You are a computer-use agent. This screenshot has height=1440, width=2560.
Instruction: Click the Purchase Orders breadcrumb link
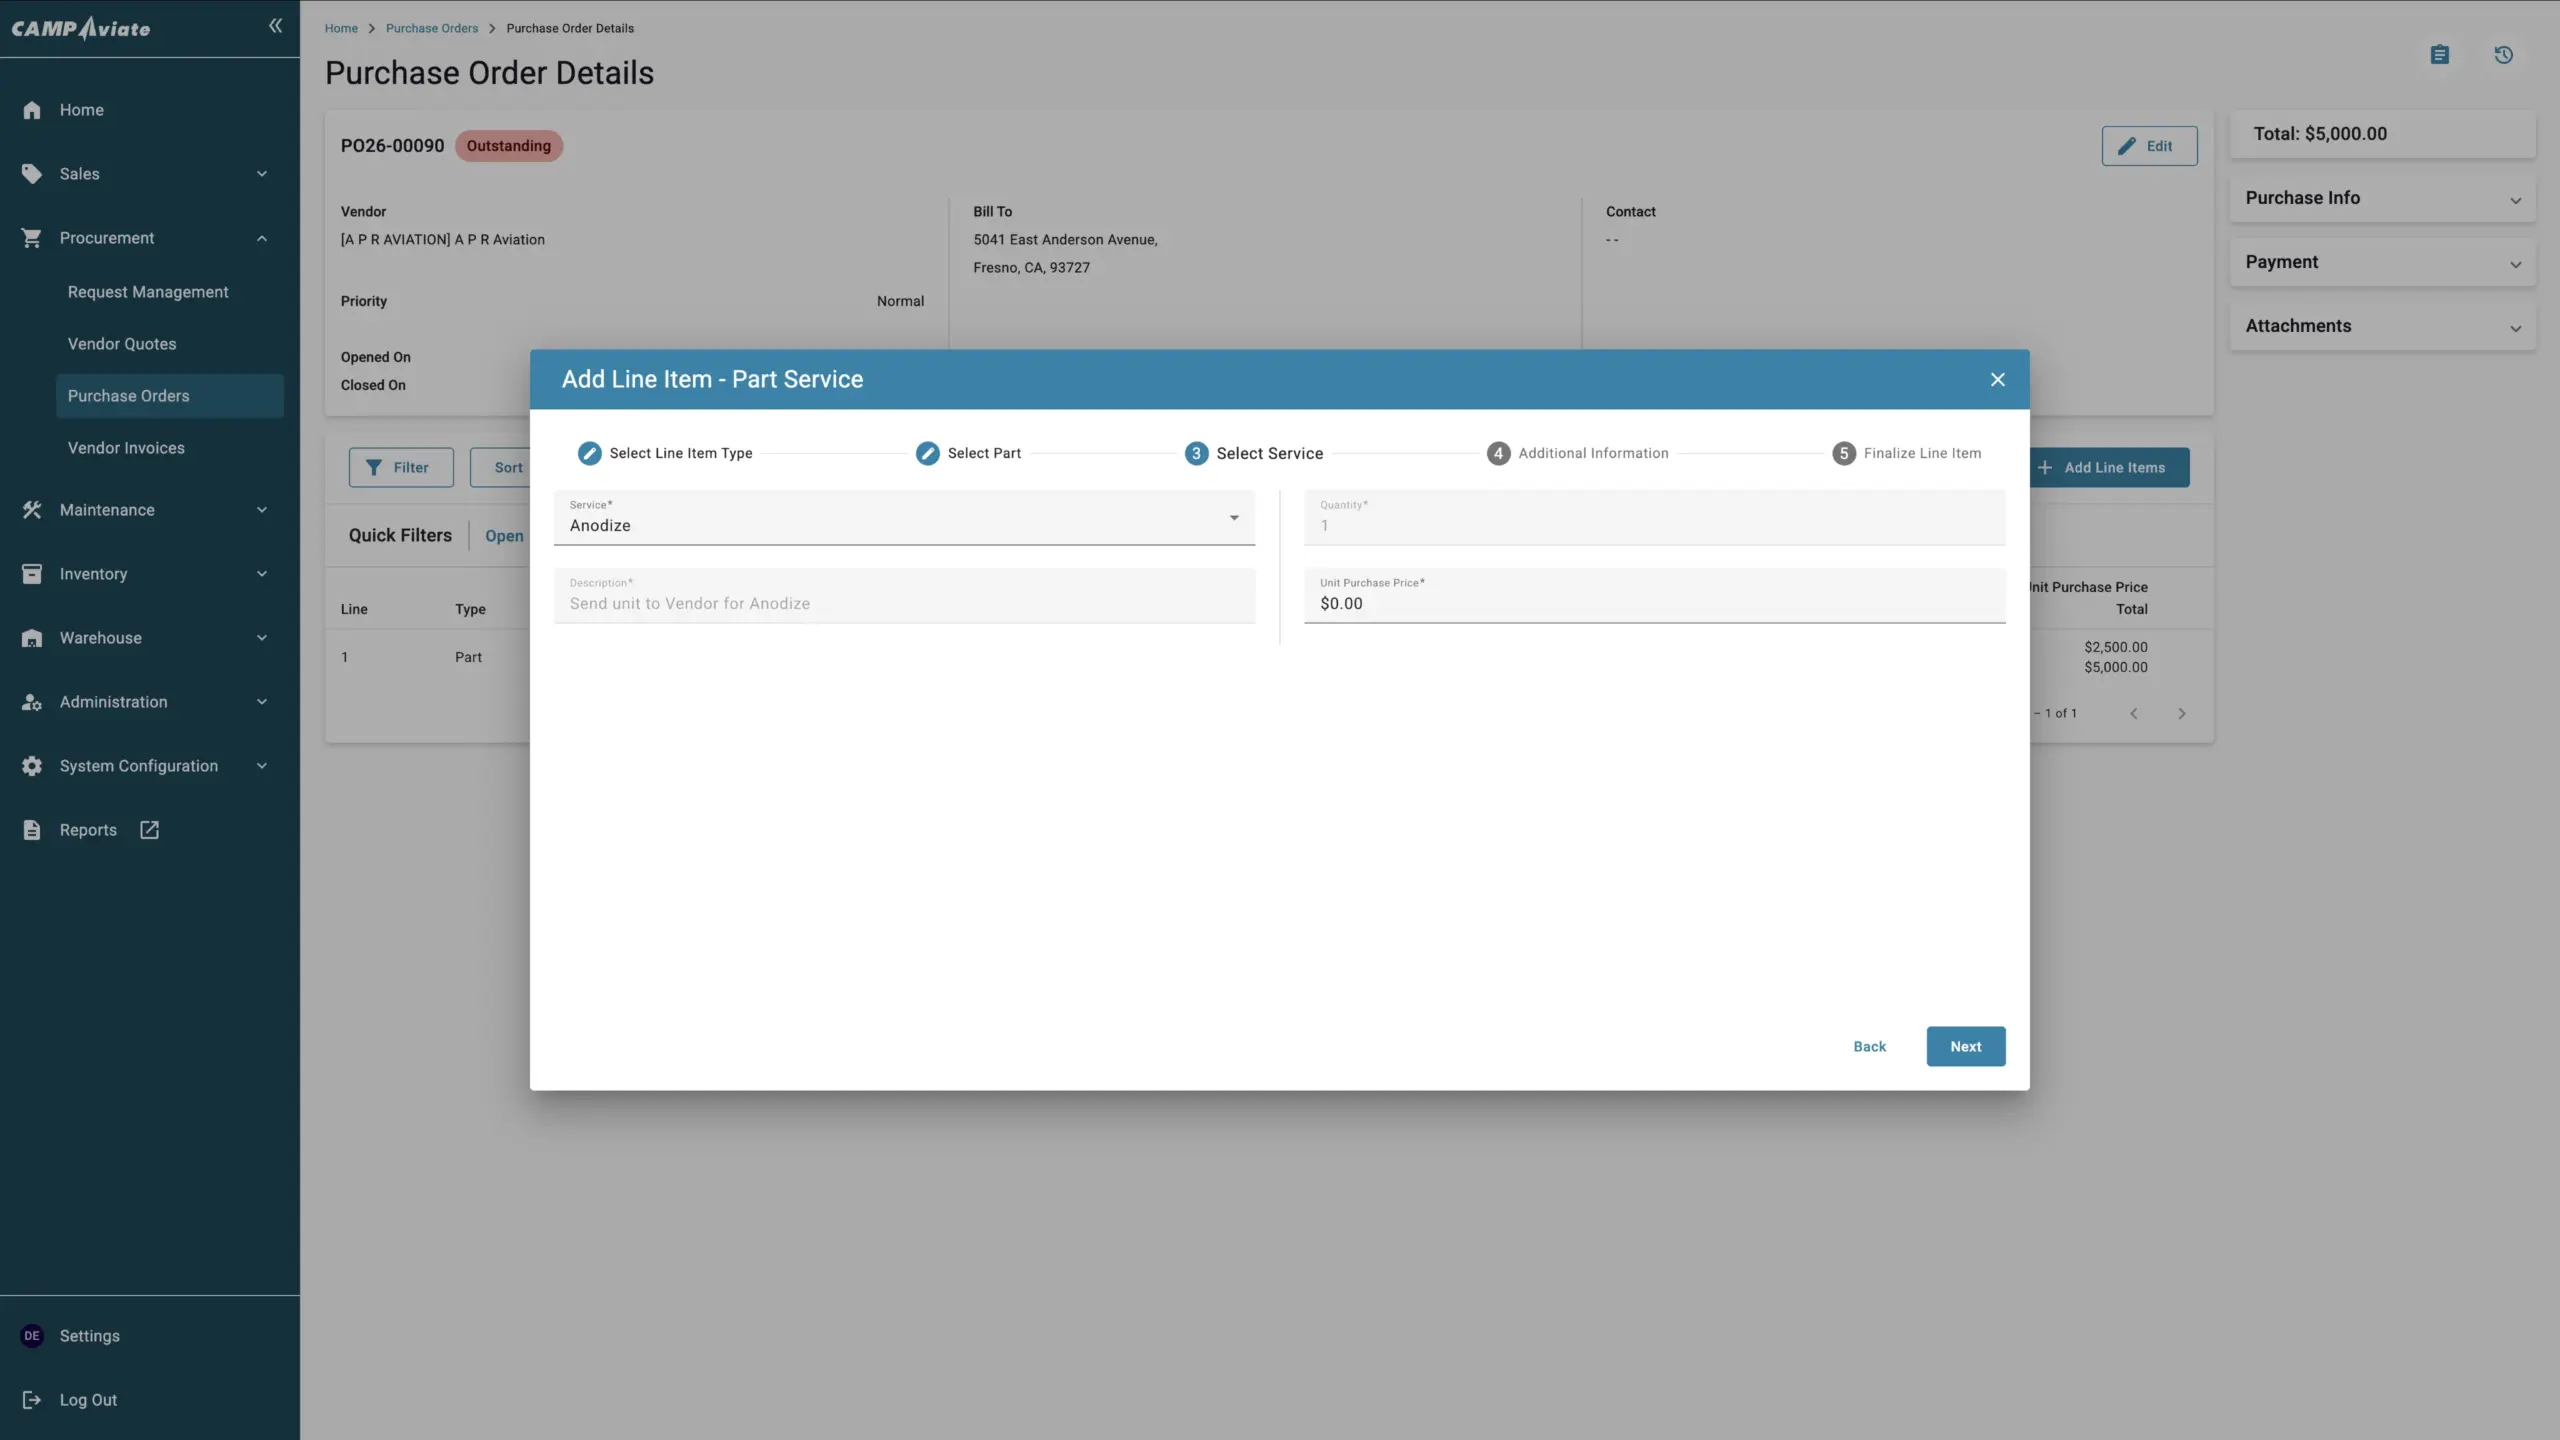pyautogui.click(x=431, y=28)
